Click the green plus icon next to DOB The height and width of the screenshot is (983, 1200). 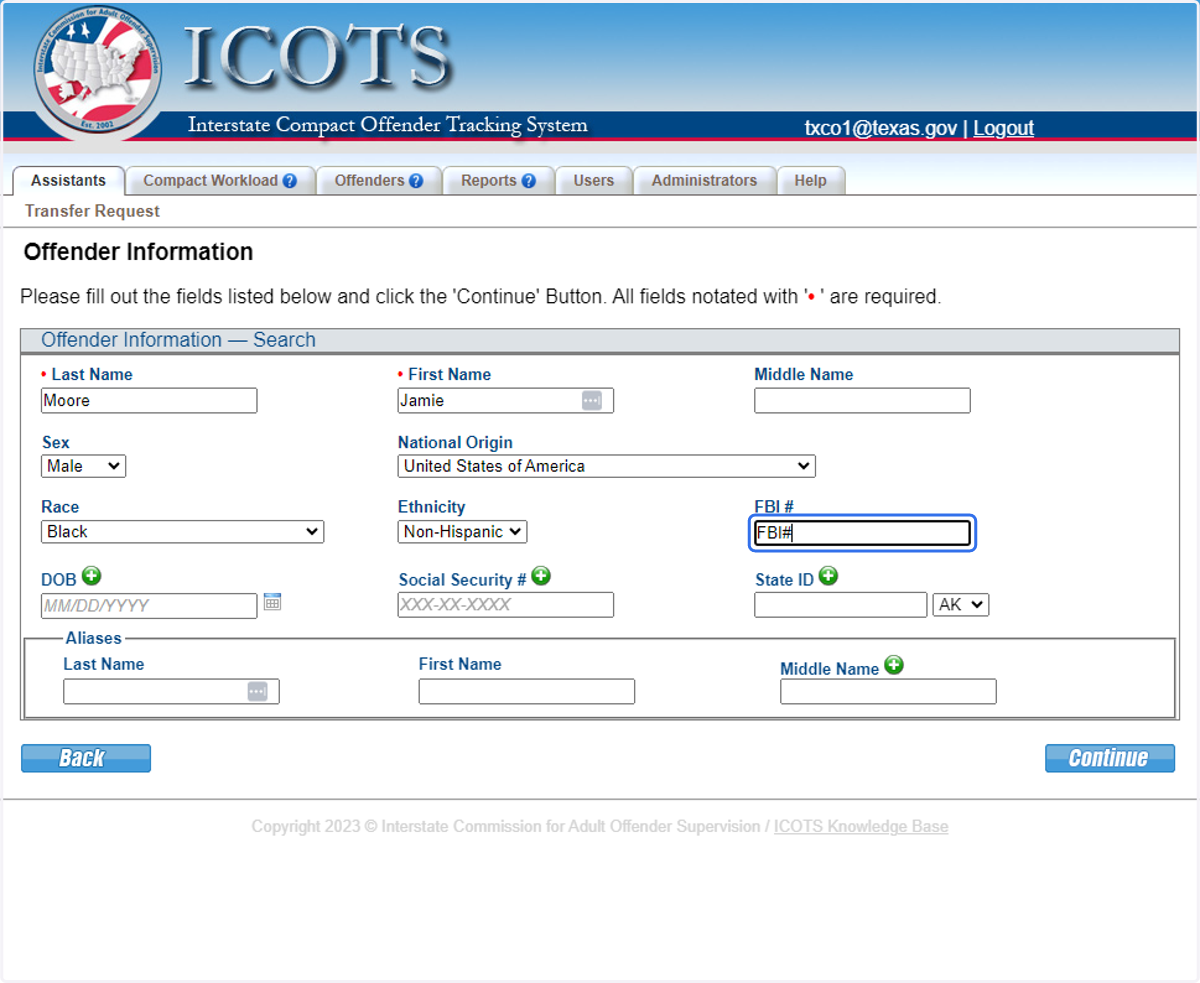pos(92,576)
